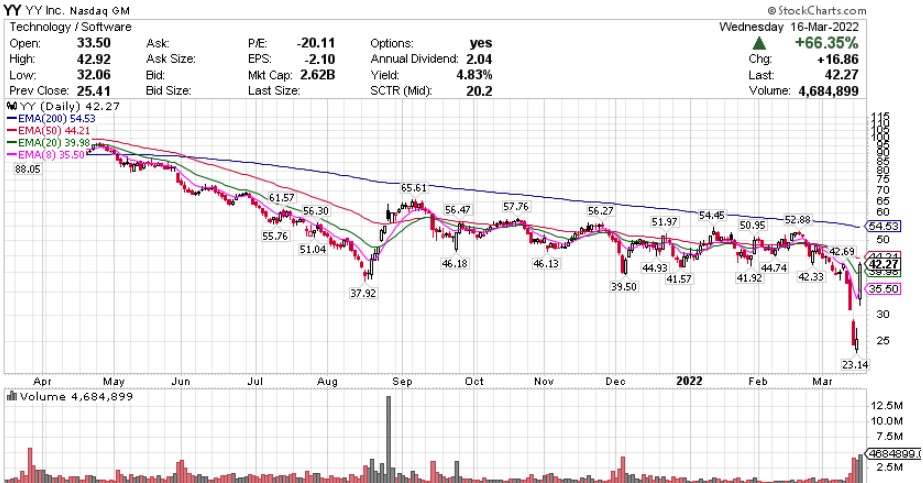The width and height of the screenshot is (923, 483).
Task: Click the 65.61 peak price label
Action: tap(414, 188)
